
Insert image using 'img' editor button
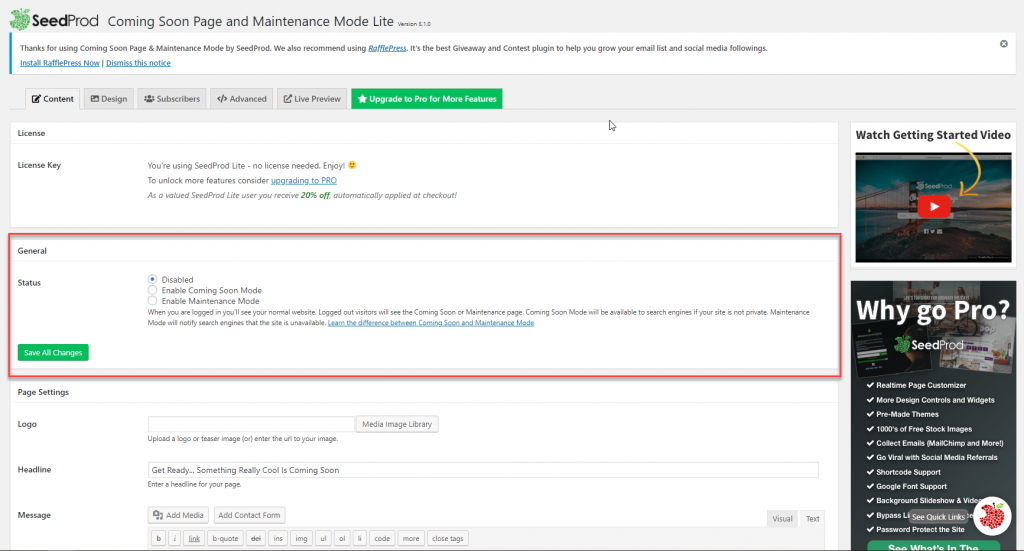(300, 538)
